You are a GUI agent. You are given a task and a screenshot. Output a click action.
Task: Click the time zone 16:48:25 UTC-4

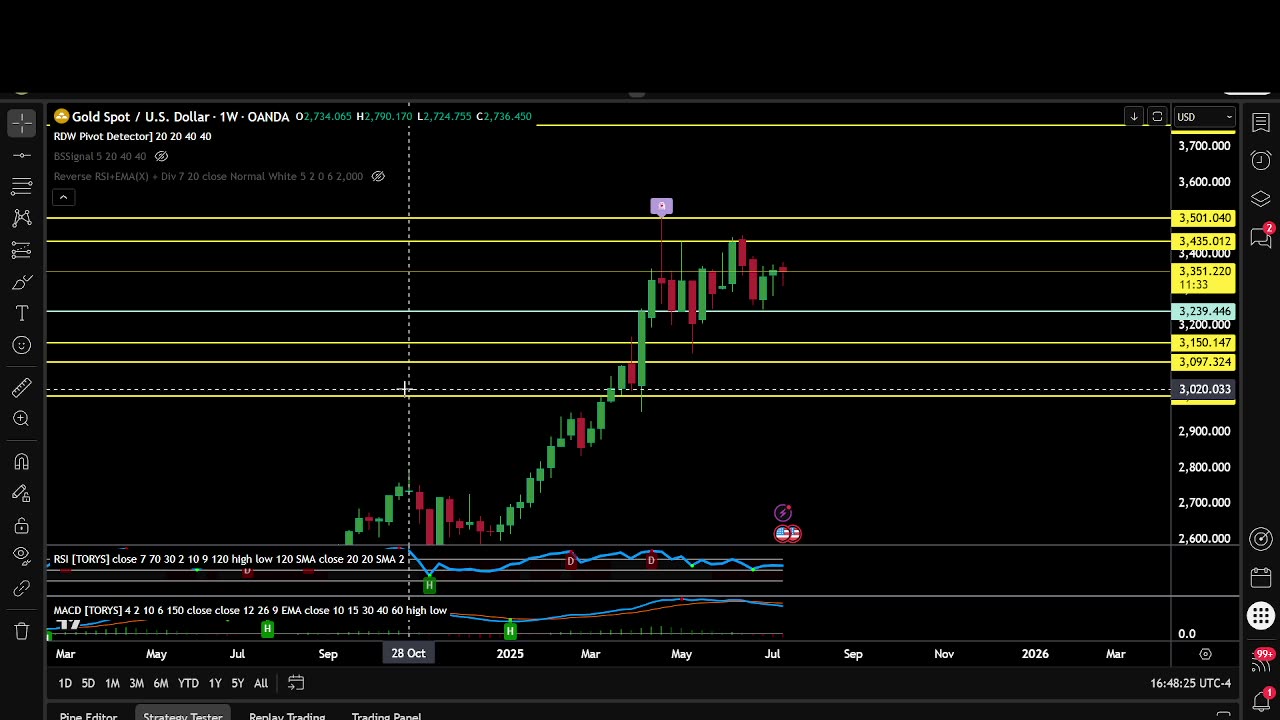coord(1190,684)
